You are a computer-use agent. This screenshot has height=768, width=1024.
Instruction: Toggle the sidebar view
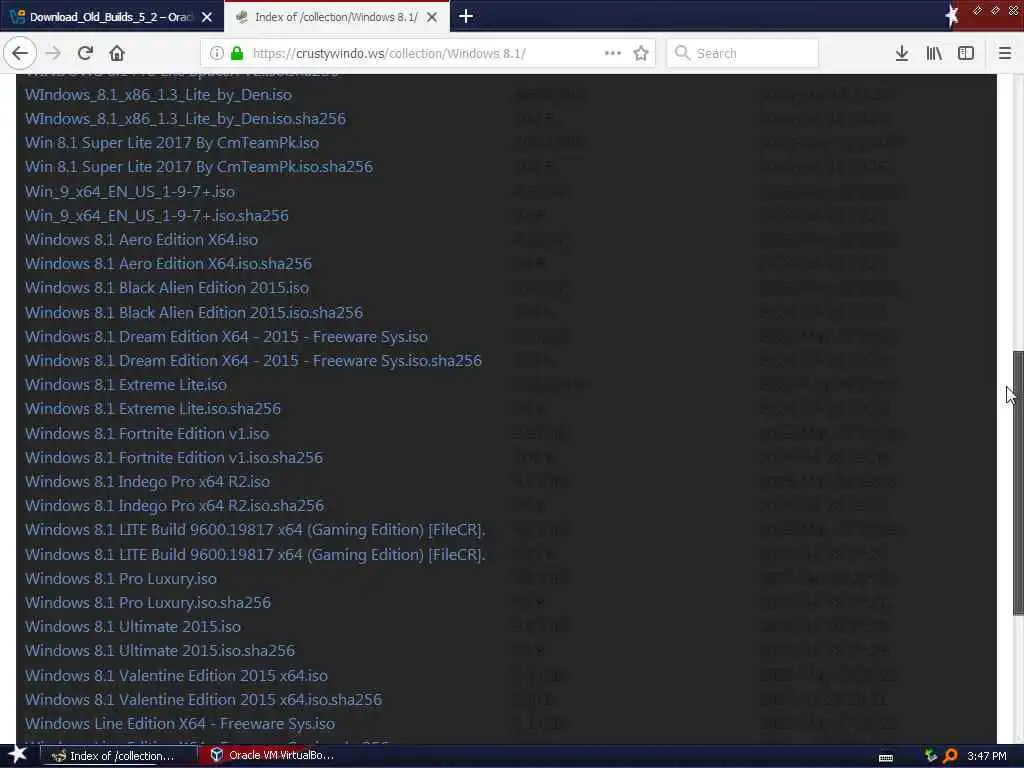966,53
